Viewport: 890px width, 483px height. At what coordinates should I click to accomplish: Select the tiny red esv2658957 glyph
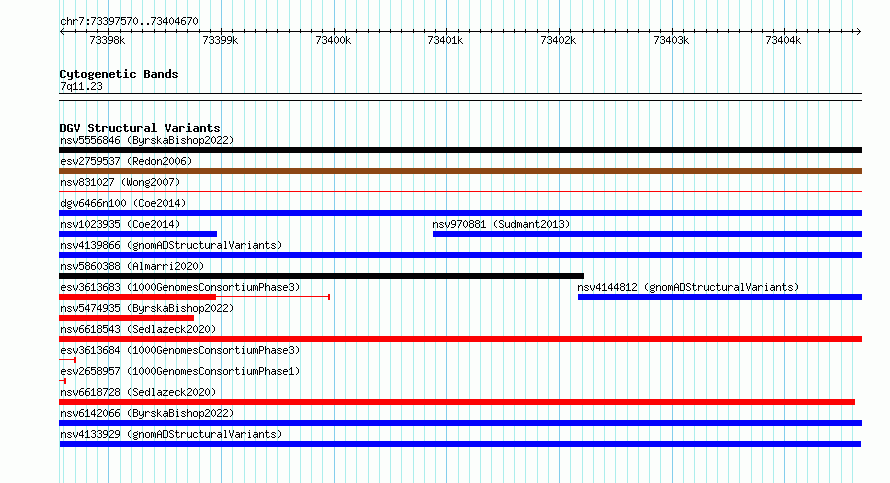(63, 381)
